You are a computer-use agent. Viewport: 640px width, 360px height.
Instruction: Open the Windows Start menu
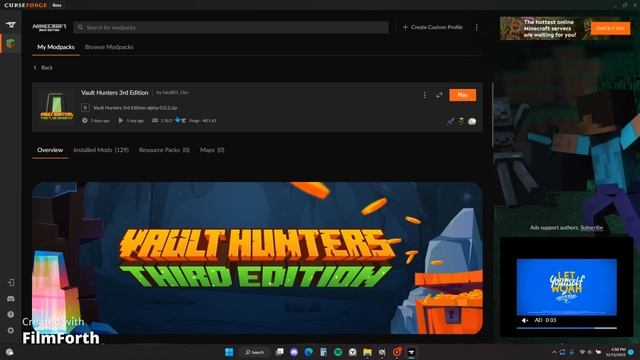click(229, 352)
